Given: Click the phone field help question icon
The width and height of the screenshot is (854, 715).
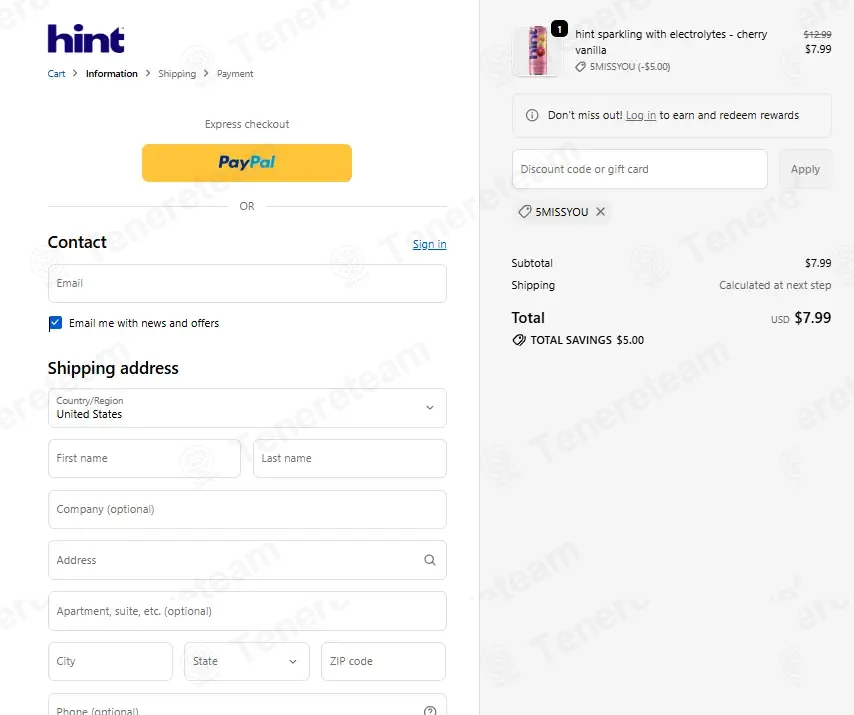Looking at the screenshot, I should click(x=430, y=711).
